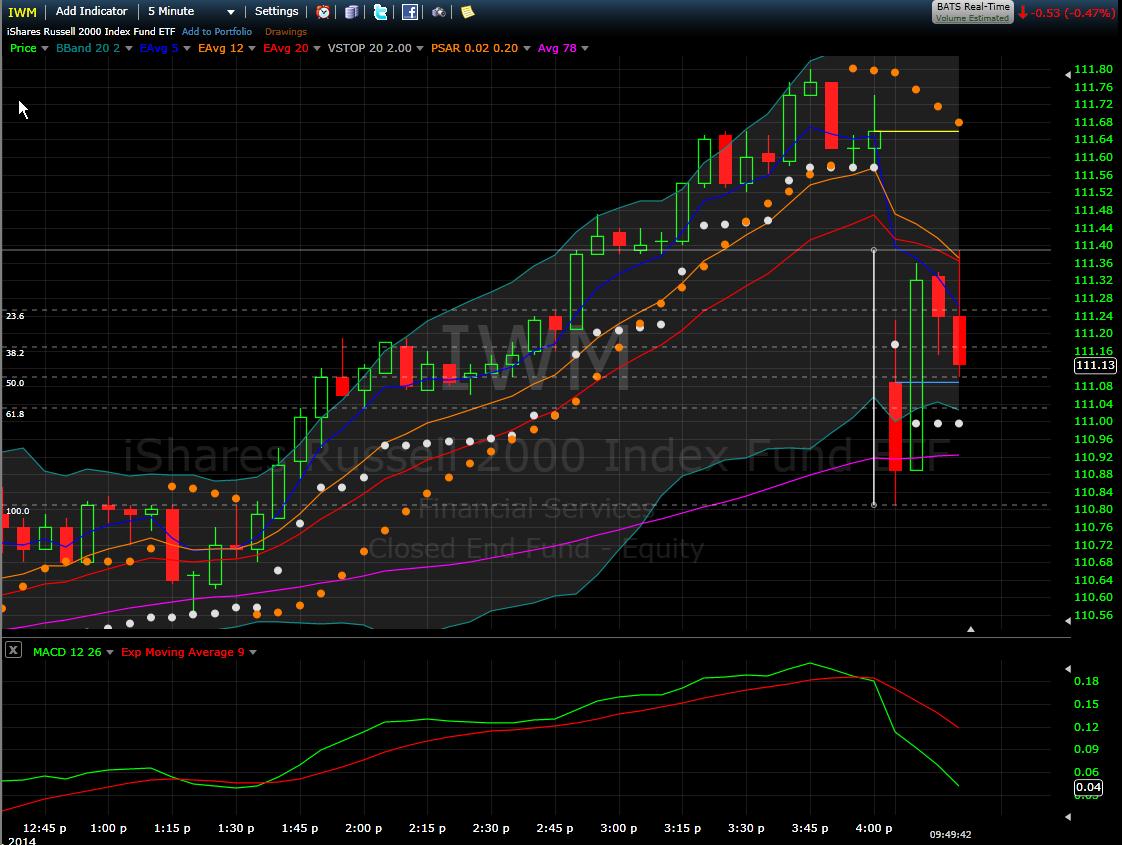Image resolution: width=1122 pixels, height=845 pixels.
Task: Open the chart Settings menu
Action: (276, 11)
